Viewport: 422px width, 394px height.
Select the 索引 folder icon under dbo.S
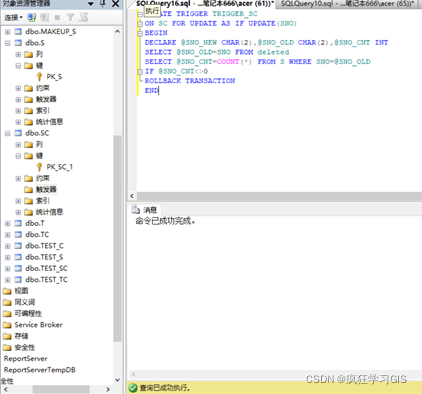[29, 111]
